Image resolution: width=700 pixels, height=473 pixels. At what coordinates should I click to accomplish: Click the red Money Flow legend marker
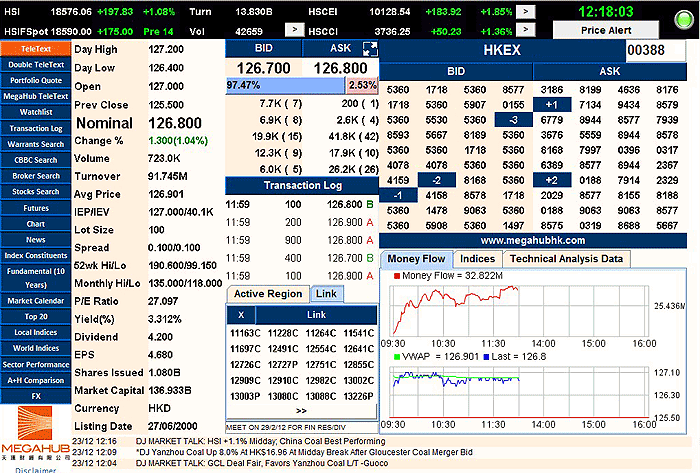click(x=397, y=275)
